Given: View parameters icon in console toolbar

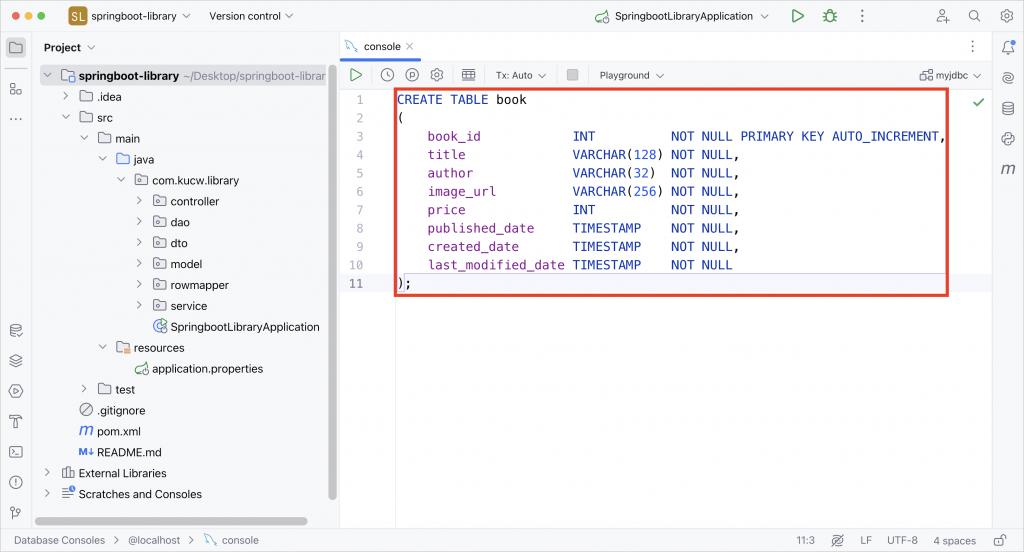Looking at the screenshot, I should click(x=412, y=75).
